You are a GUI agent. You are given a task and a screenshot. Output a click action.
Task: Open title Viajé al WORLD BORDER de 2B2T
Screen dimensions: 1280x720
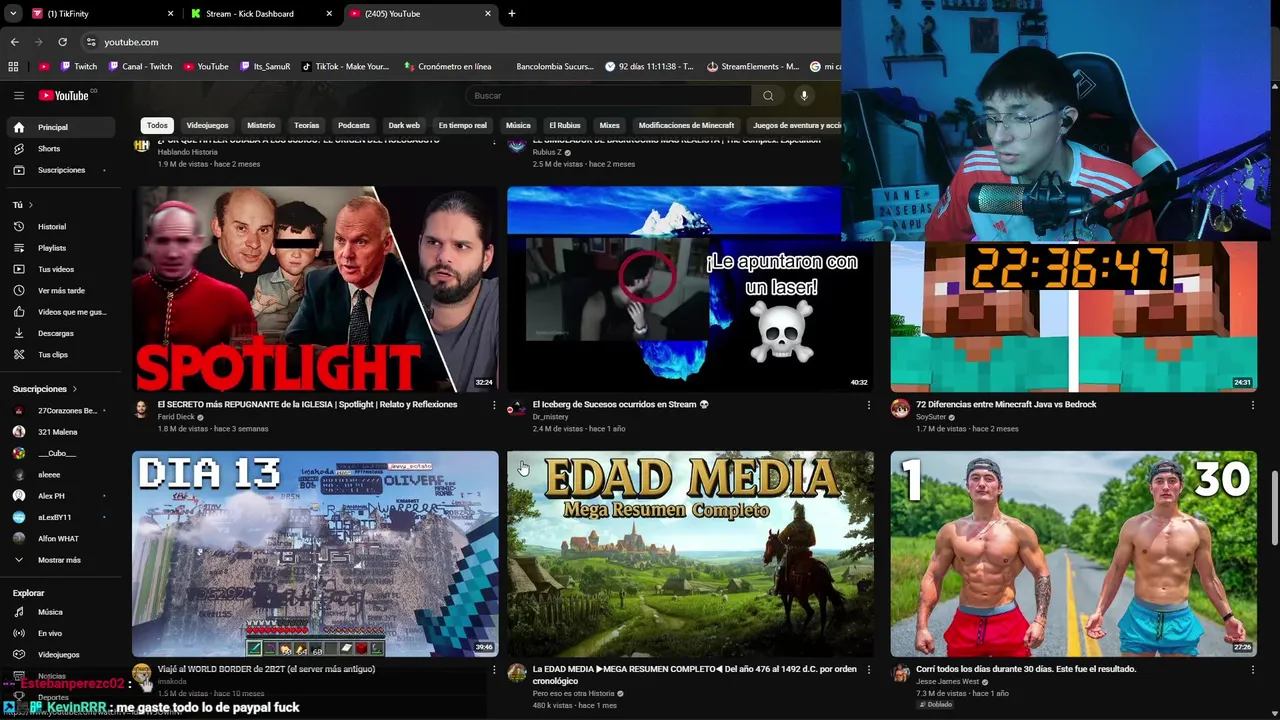point(266,669)
